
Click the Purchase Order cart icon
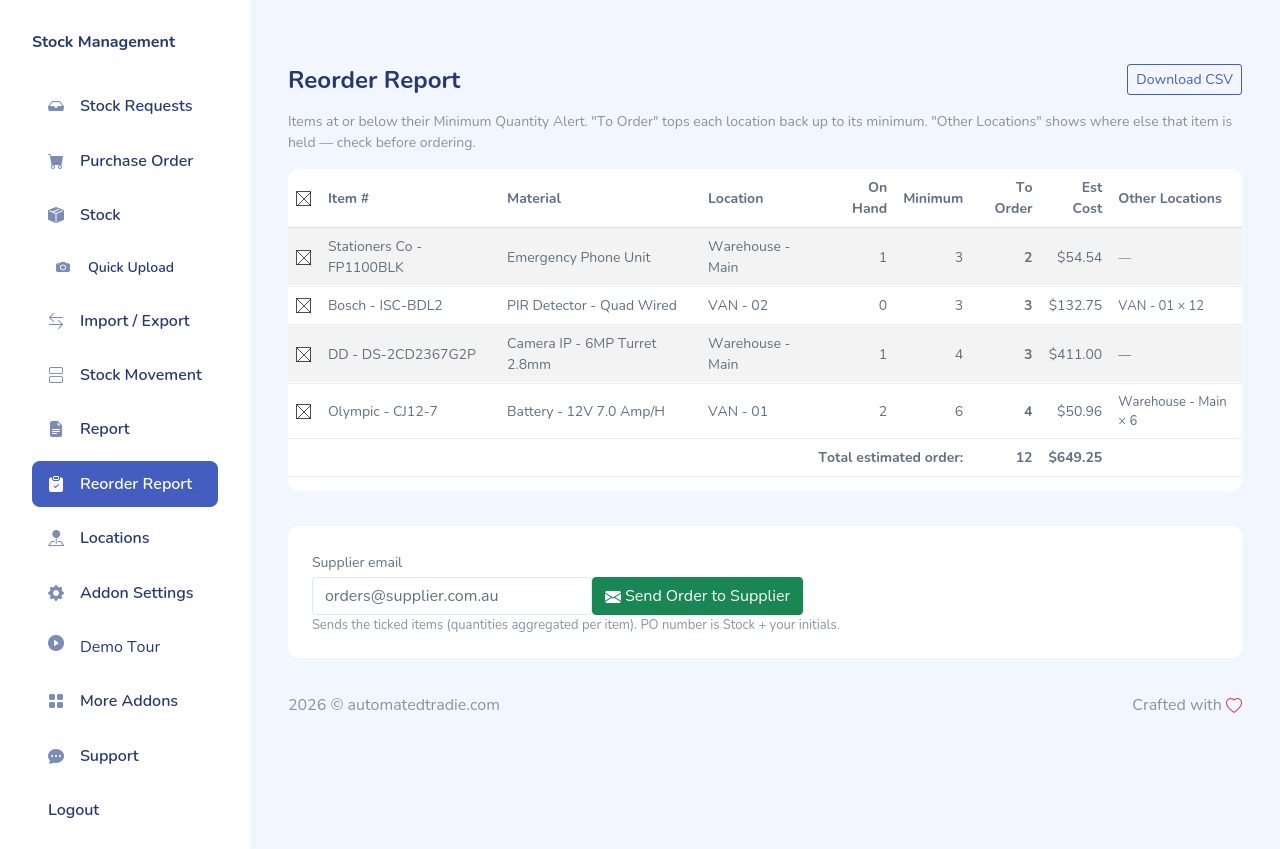pos(56,161)
